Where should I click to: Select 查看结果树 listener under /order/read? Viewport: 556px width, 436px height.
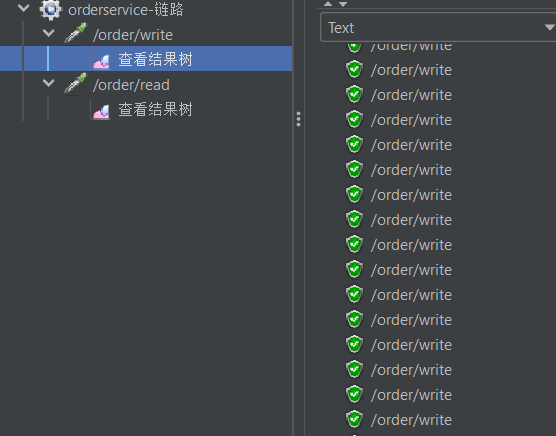155,109
